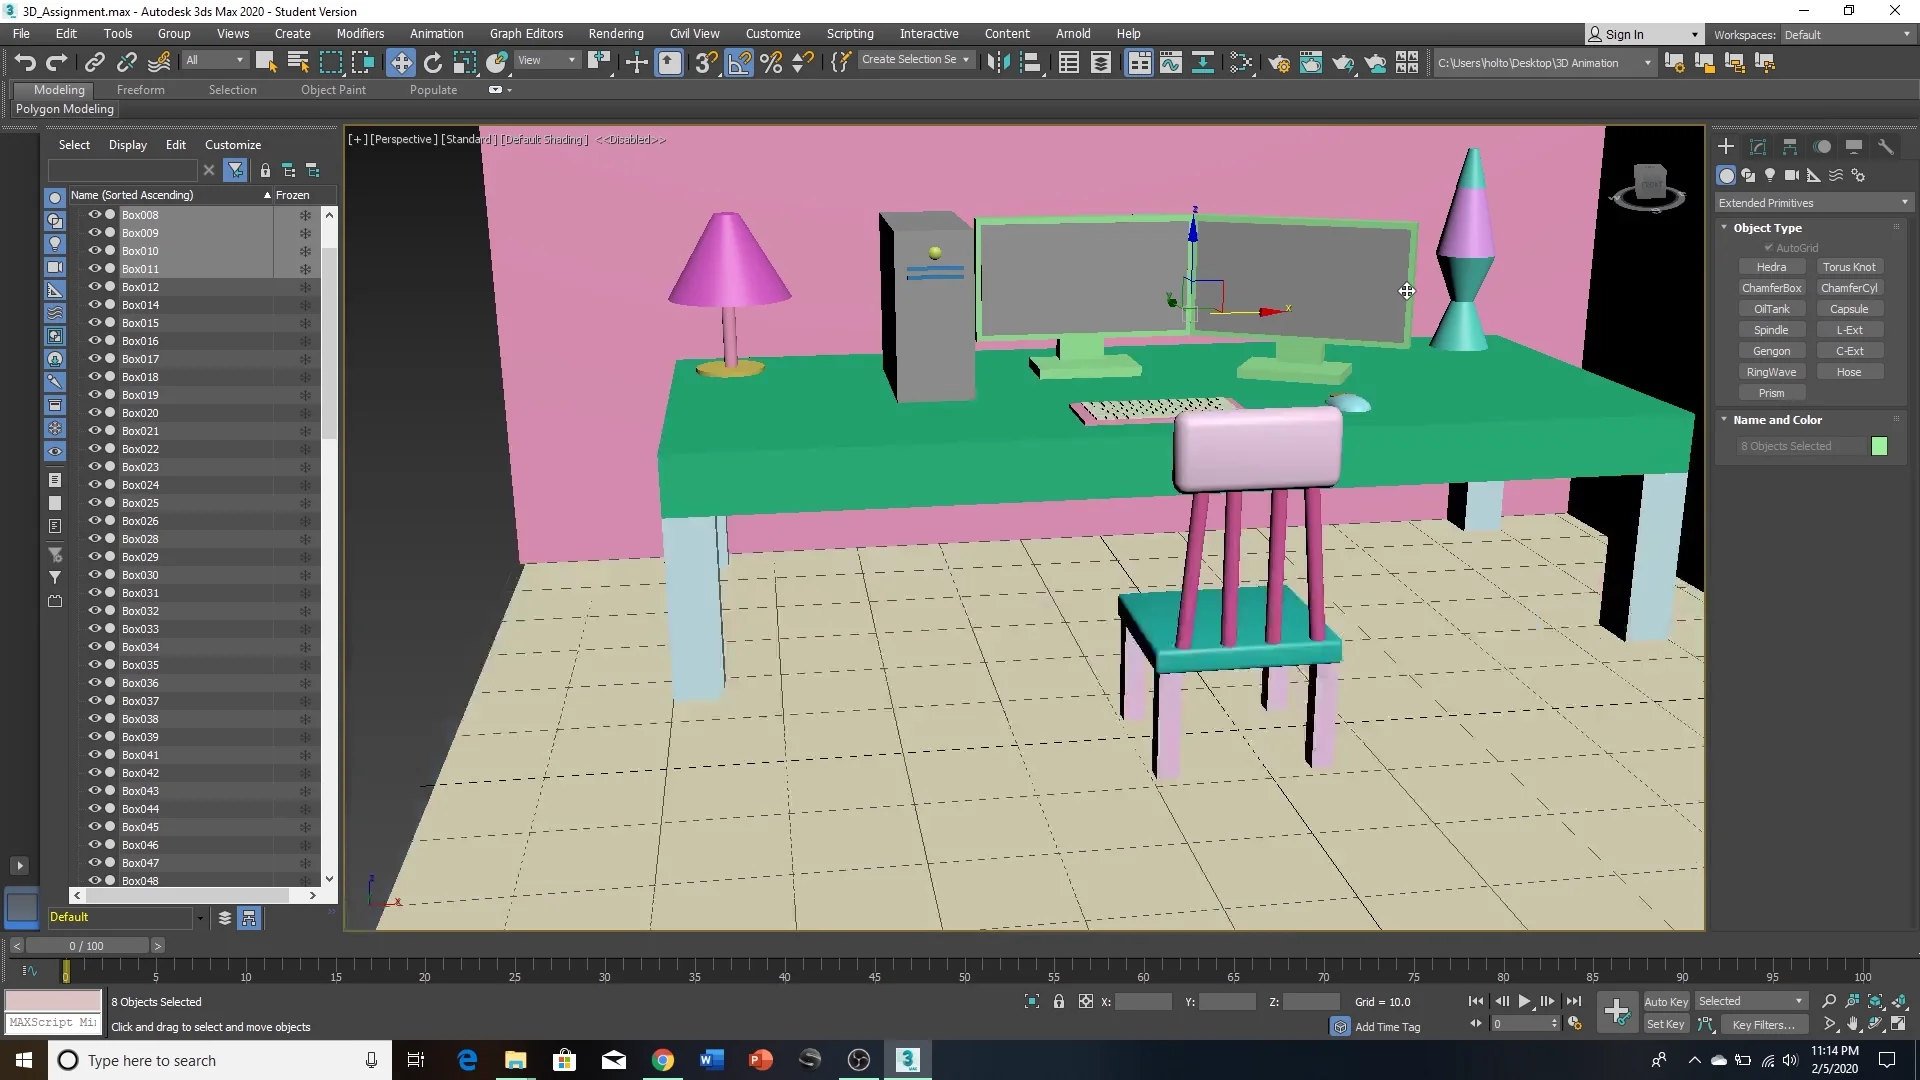Image resolution: width=1920 pixels, height=1080 pixels.
Task: Click the Select and Link icon
Action: (x=94, y=63)
